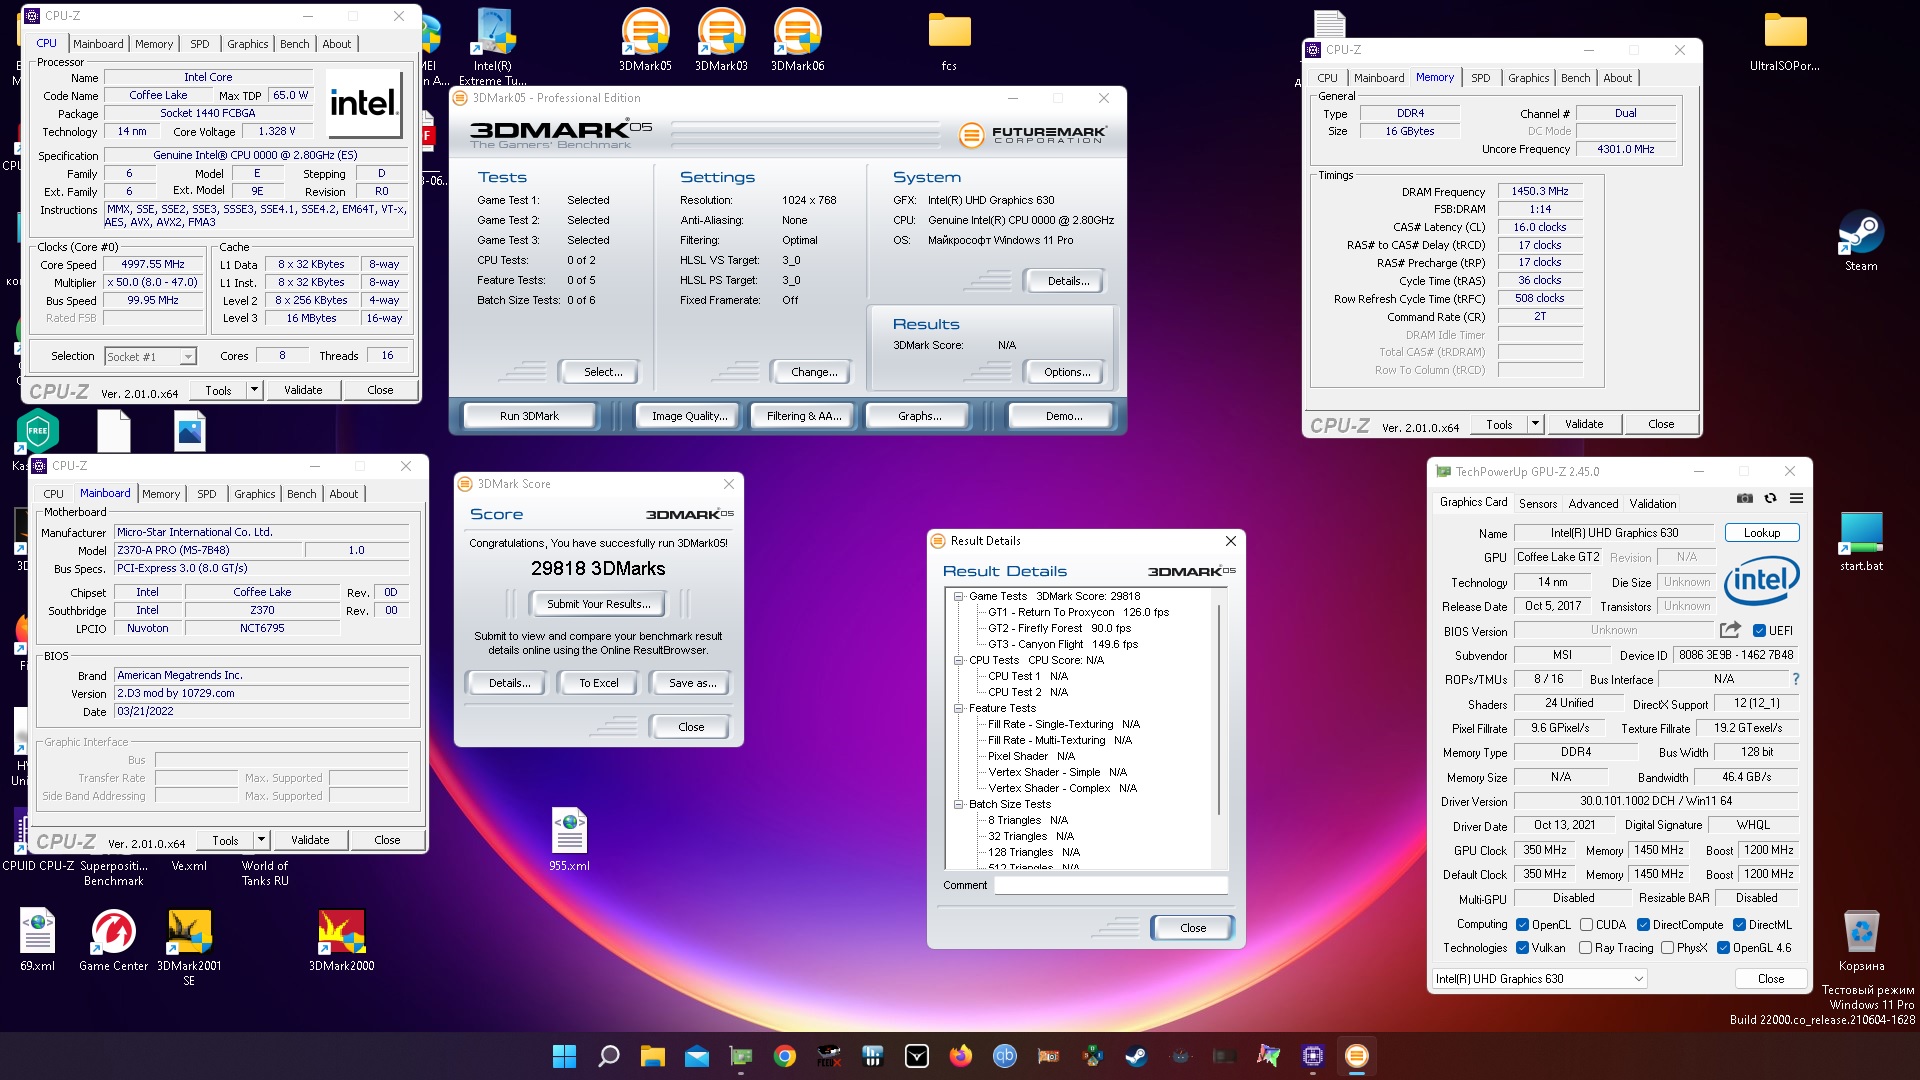Viewport: 1920px width, 1080px height.
Task: Toggle the CUDA checkbox
Action: [1586, 925]
